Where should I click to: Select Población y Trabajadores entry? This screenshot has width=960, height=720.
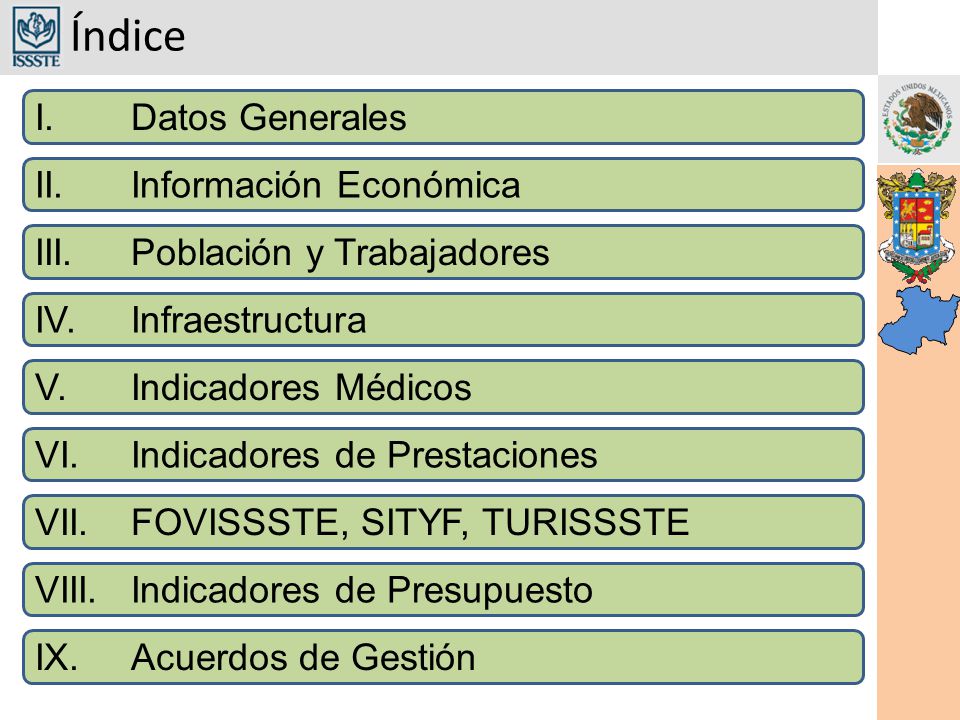click(x=443, y=252)
